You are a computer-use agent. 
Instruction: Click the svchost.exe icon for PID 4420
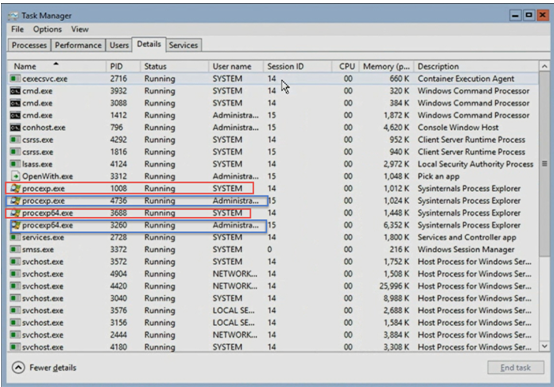point(15,286)
